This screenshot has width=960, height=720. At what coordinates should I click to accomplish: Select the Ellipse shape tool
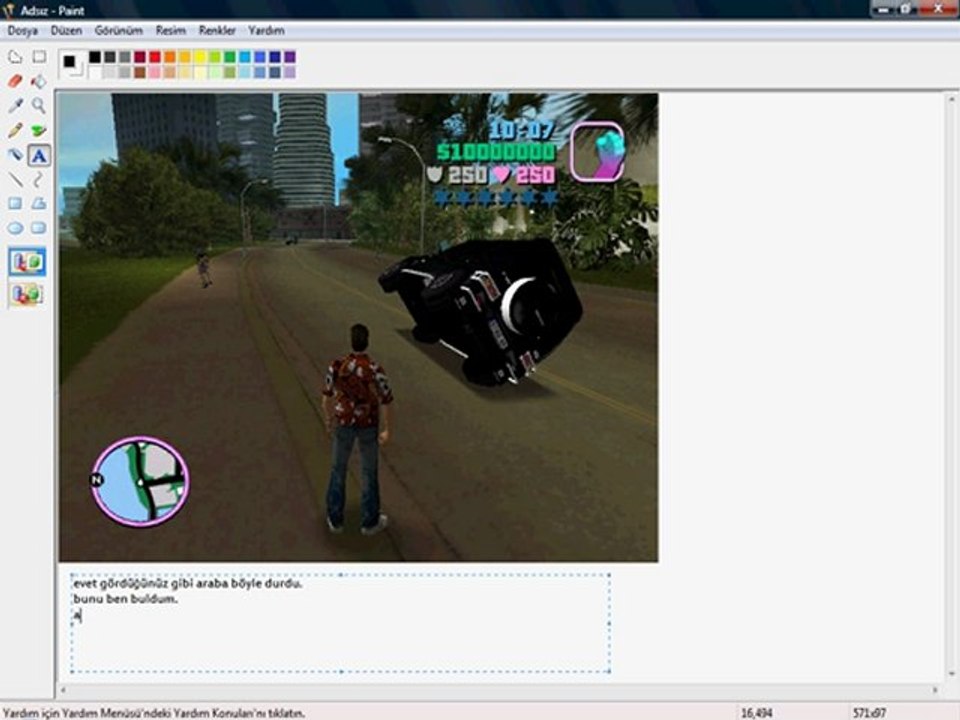click(15, 228)
